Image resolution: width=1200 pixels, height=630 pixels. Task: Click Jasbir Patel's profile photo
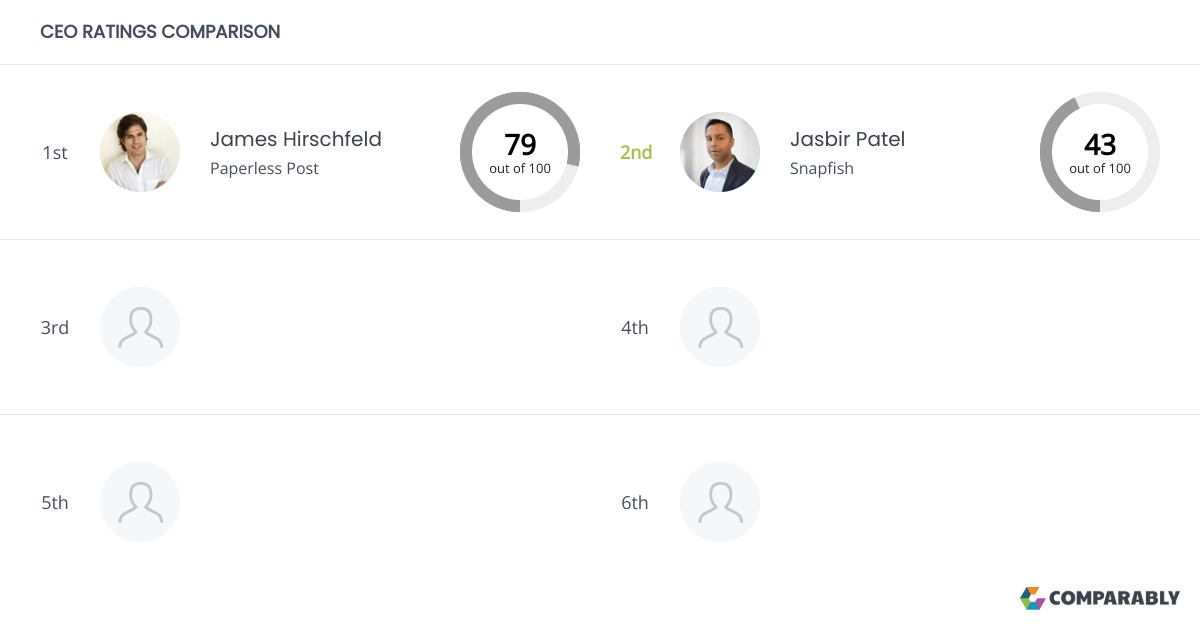tap(720, 152)
